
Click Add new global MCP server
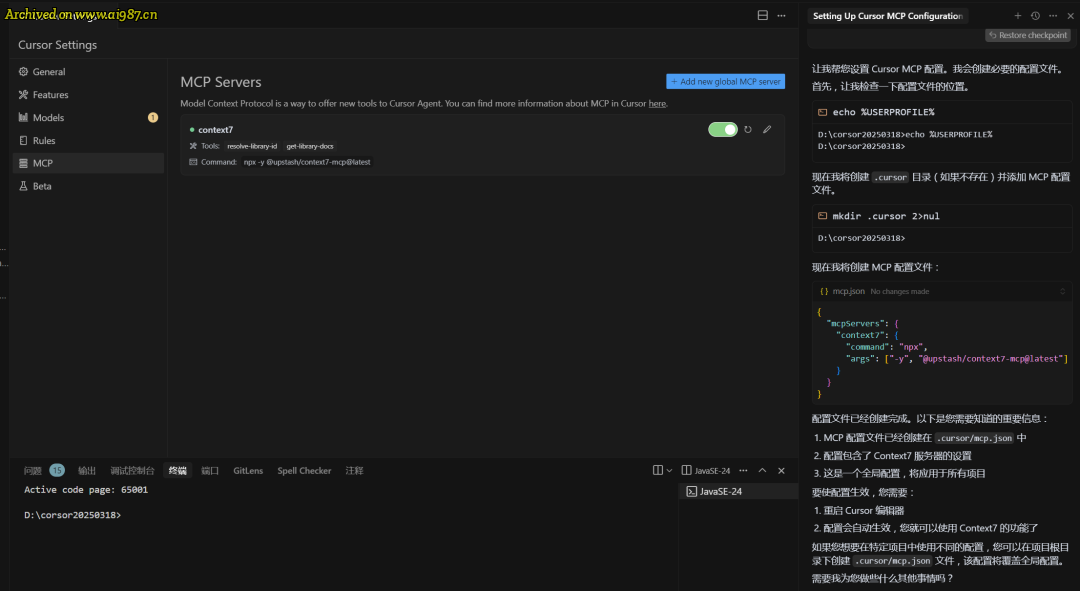[x=725, y=81]
